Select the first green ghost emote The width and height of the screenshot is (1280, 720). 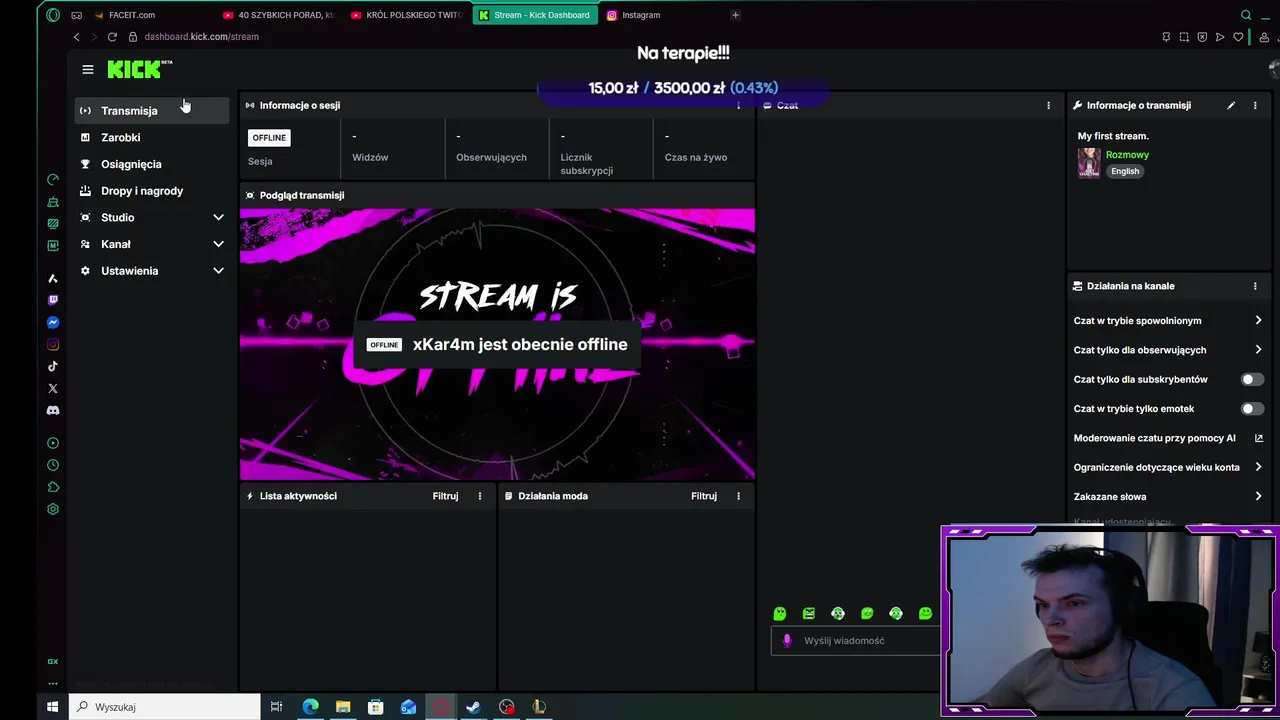click(x=780, y=613)
